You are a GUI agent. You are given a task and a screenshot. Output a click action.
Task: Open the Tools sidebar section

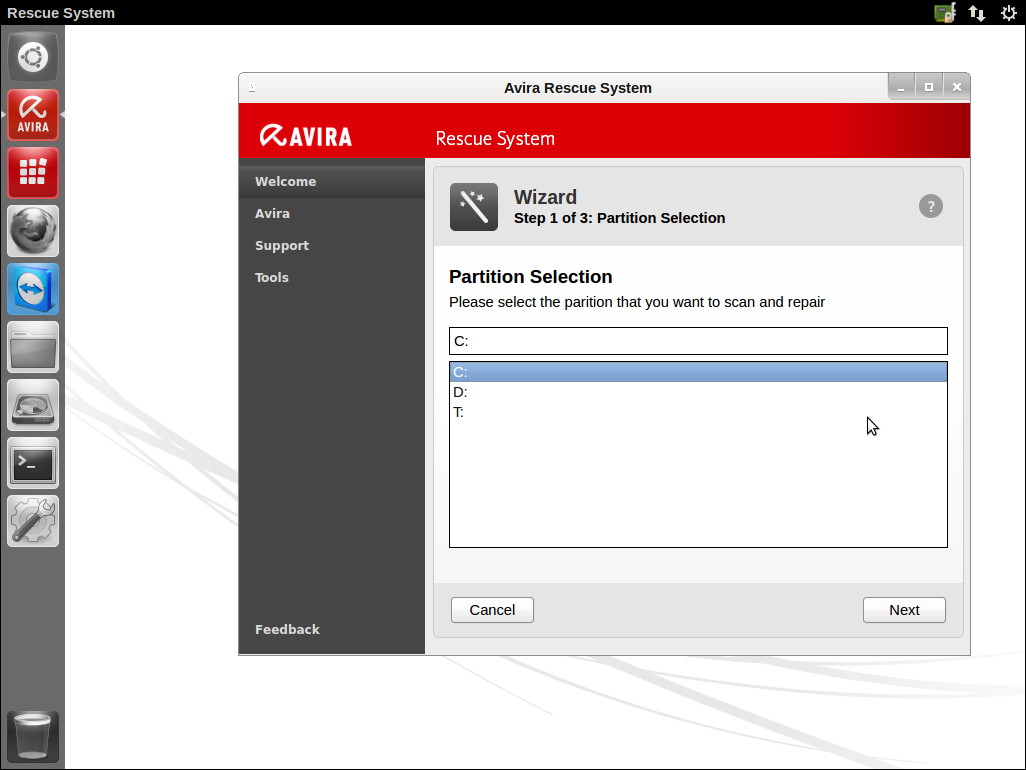point(332,277)
